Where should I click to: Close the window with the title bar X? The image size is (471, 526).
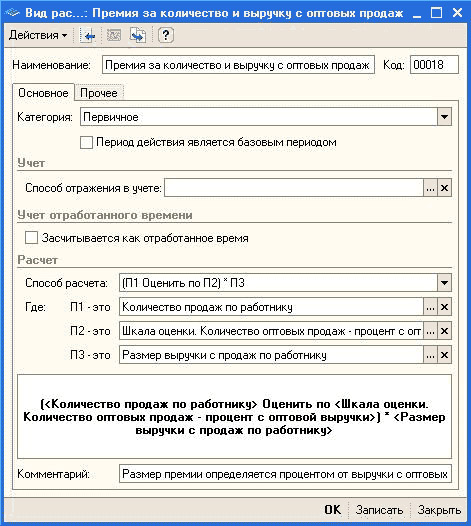point(457,13)
